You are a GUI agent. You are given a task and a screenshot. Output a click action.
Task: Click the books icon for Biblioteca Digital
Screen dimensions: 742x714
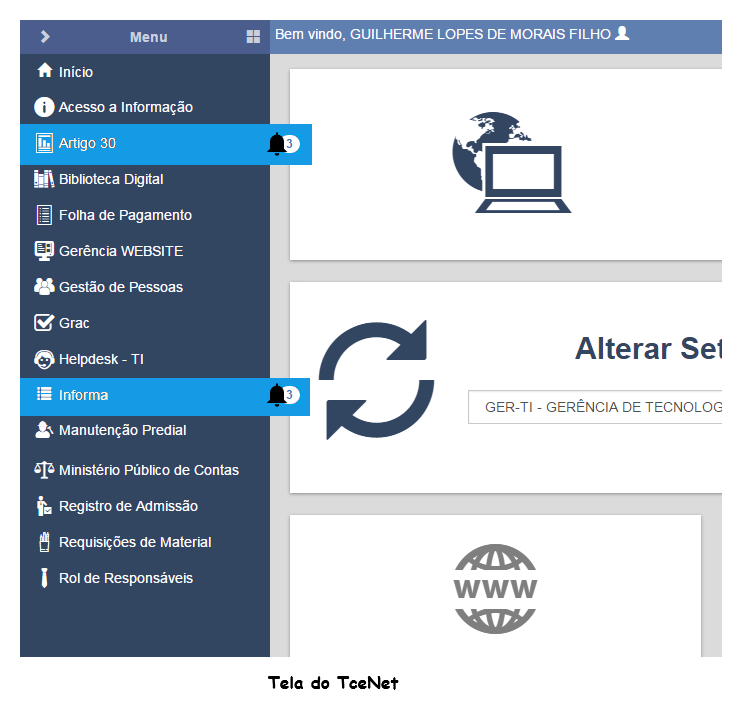pos(44,179)
